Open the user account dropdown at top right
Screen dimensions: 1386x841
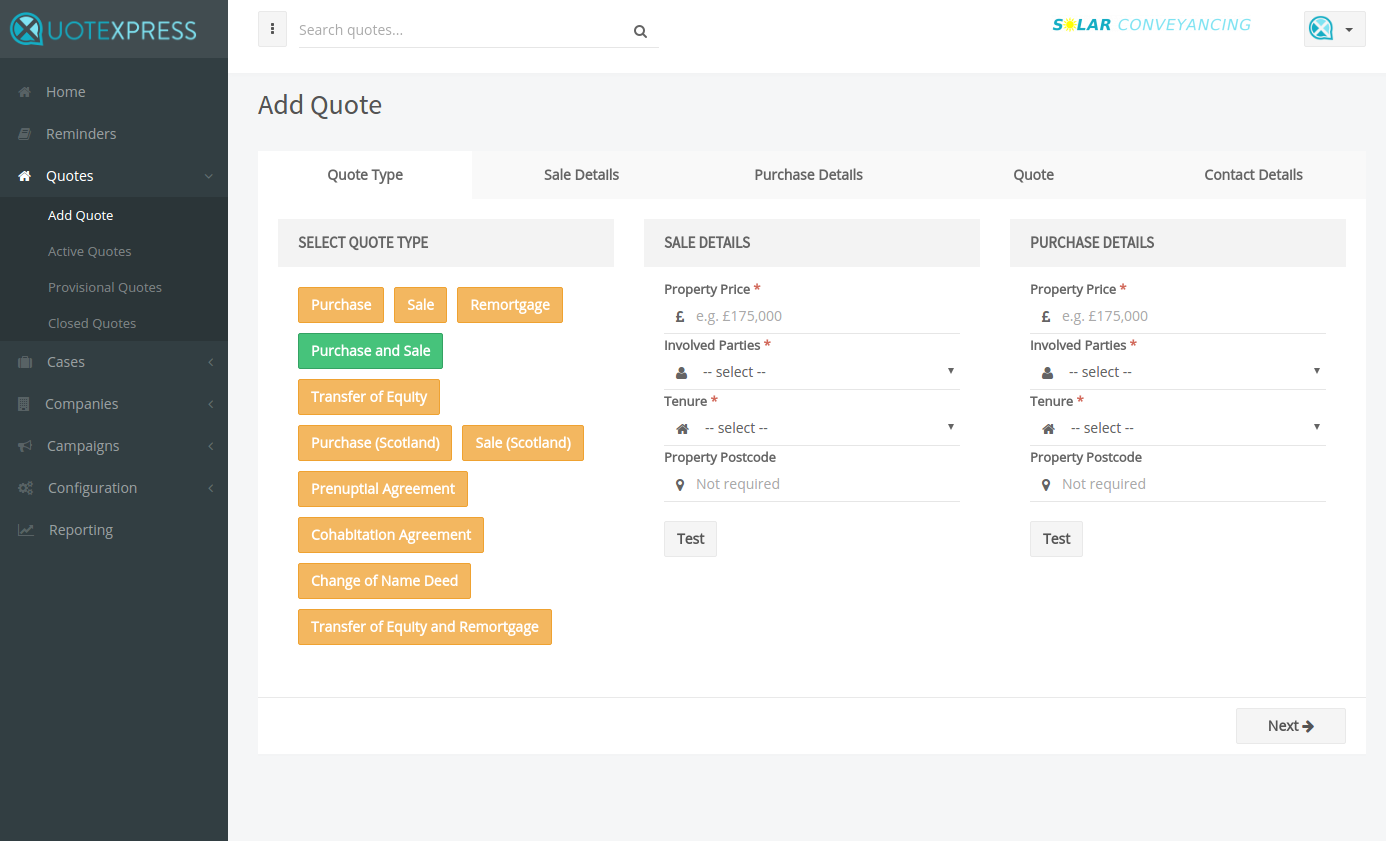1335,29
